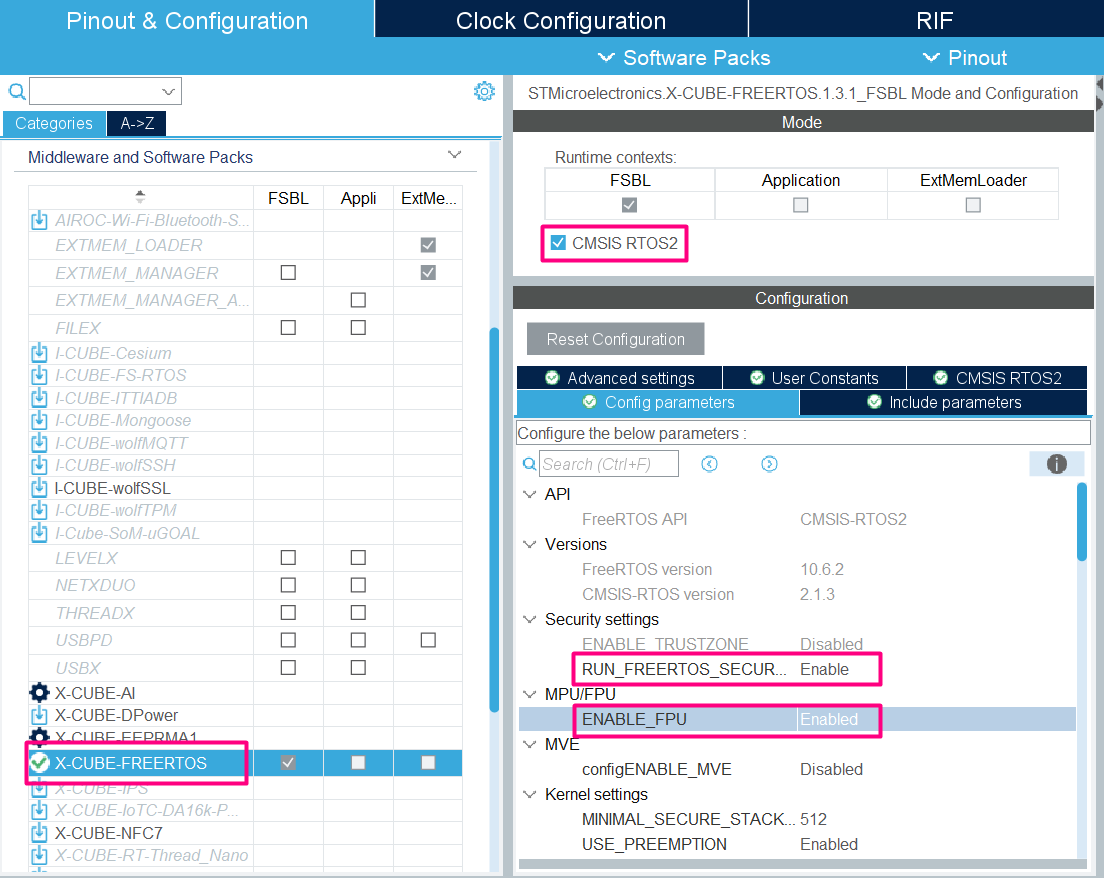This screenshot has width=1104, height=879.
Task: Click the download icon beside X-CUBE-NFC7
Action: [38, 833]
